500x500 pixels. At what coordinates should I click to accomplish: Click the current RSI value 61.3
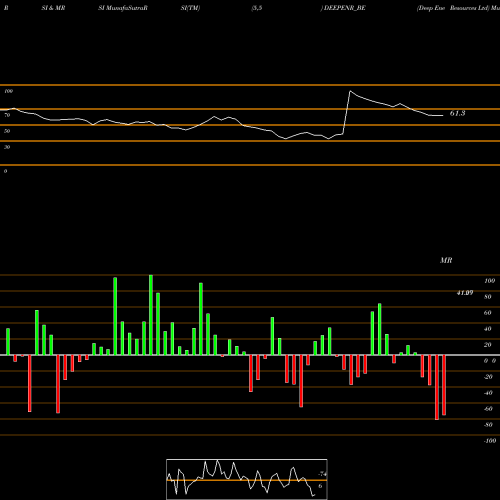point(457,113)
